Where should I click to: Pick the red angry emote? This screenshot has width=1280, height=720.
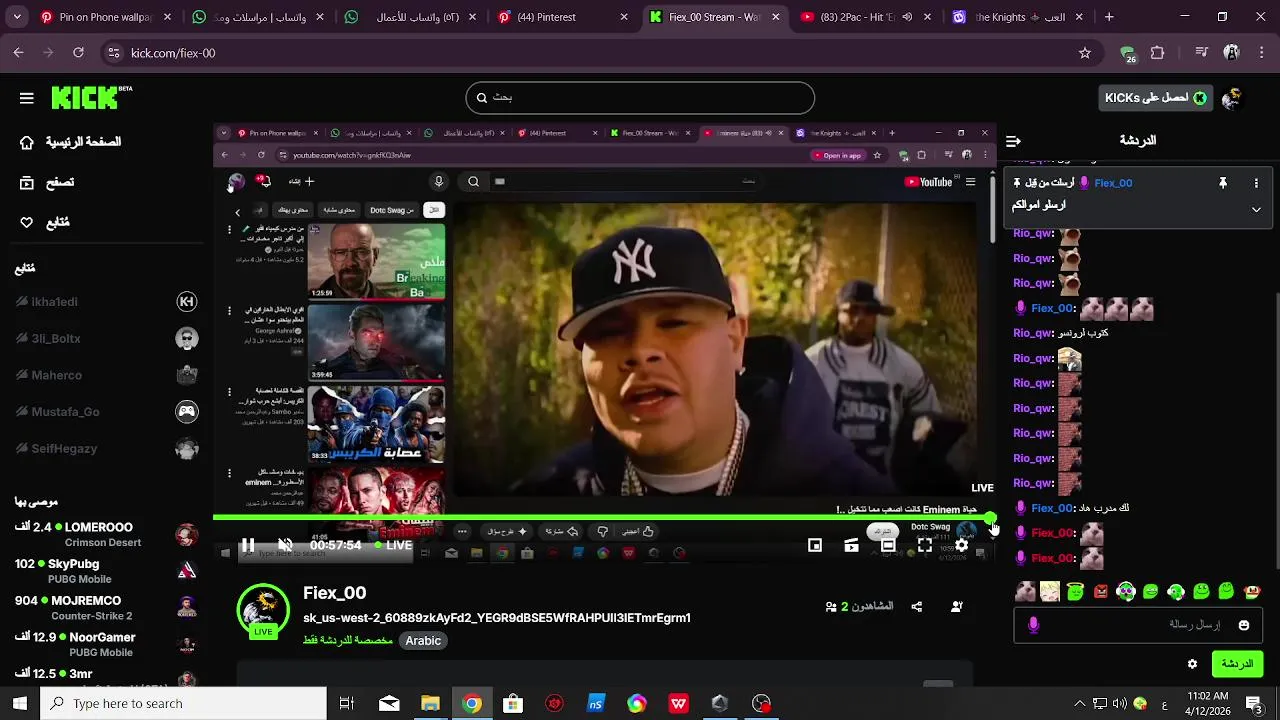[1101, 591]
